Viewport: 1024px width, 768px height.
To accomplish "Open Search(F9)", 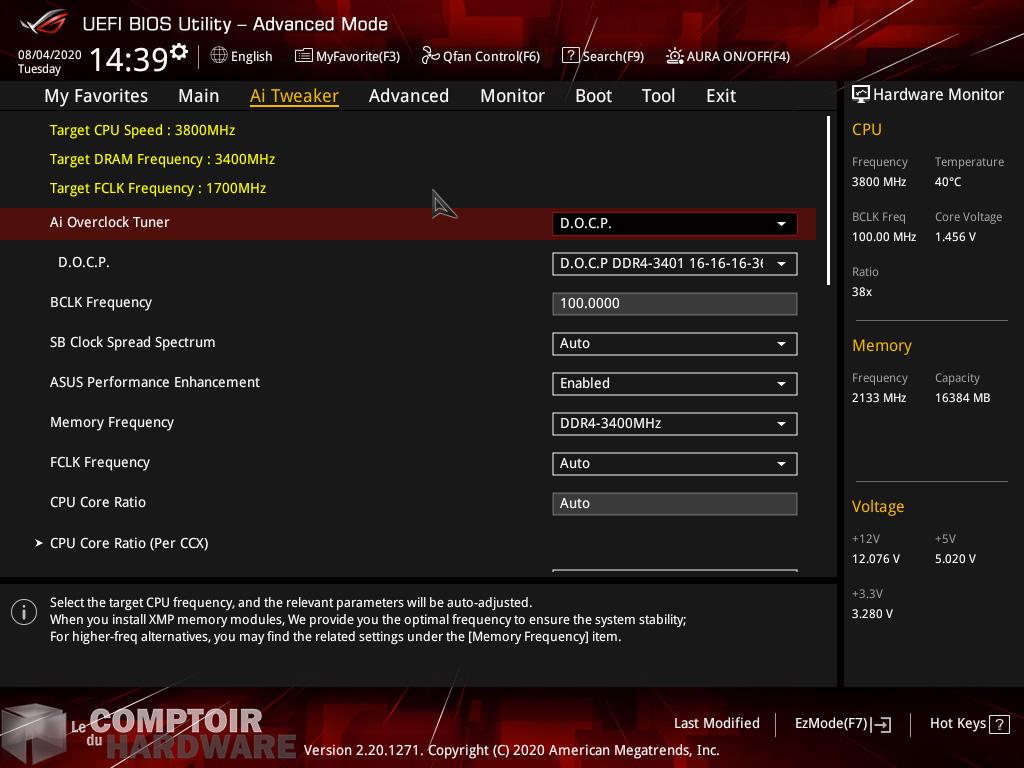I will click(x=603, y=56).
